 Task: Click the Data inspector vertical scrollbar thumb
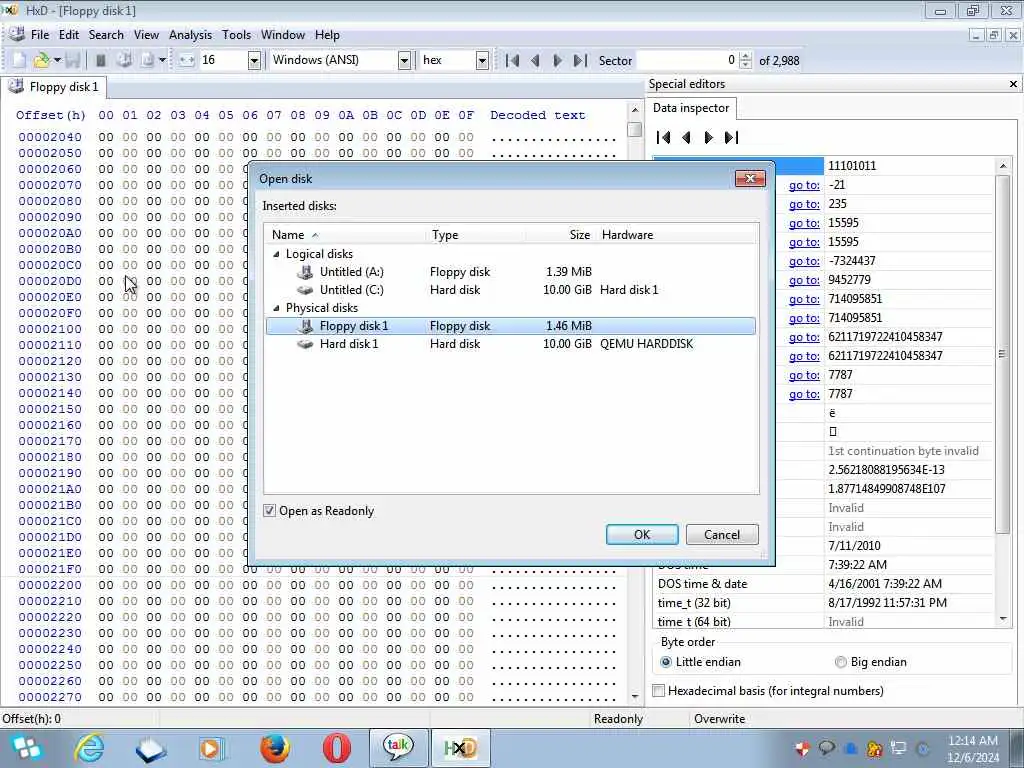(1002, 354)
